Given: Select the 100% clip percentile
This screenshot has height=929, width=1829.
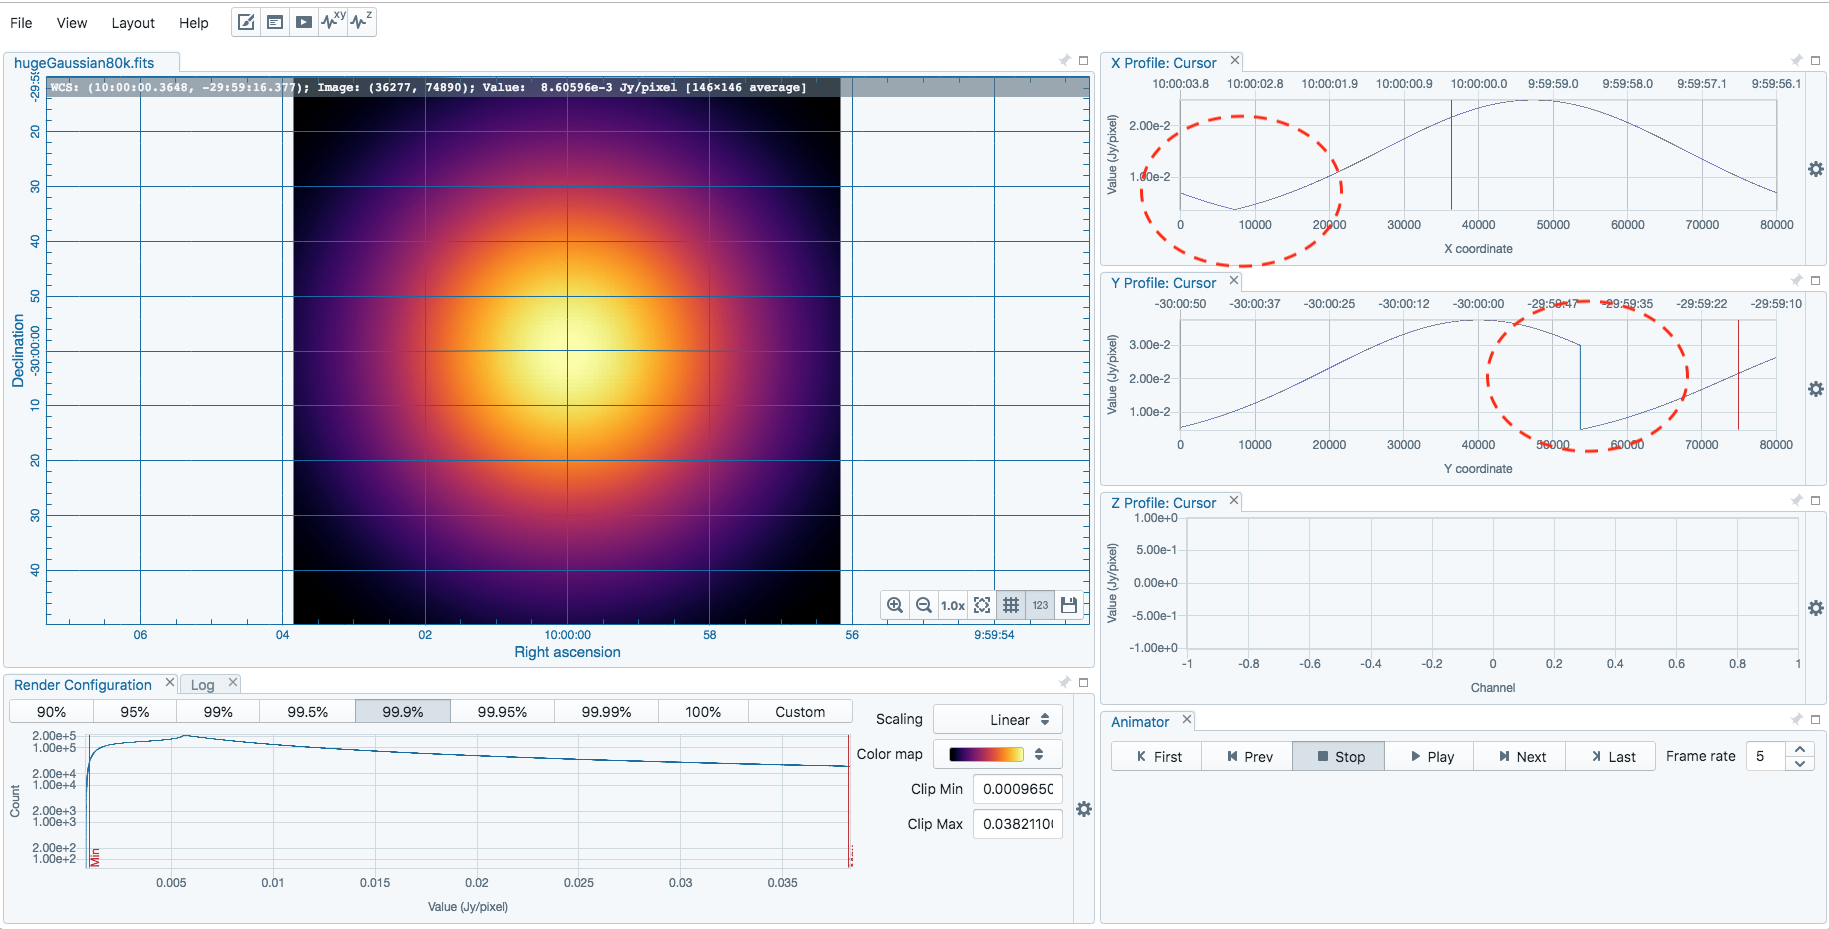Looking at the screenshot, I should click(x=703, y=711).
